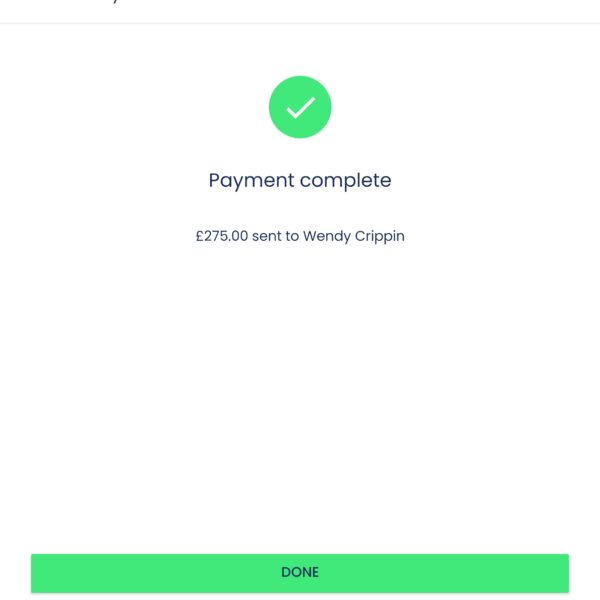Dismiss the confirmation with the DONE button
The image size is (600, 600).
tap(300, 573)
